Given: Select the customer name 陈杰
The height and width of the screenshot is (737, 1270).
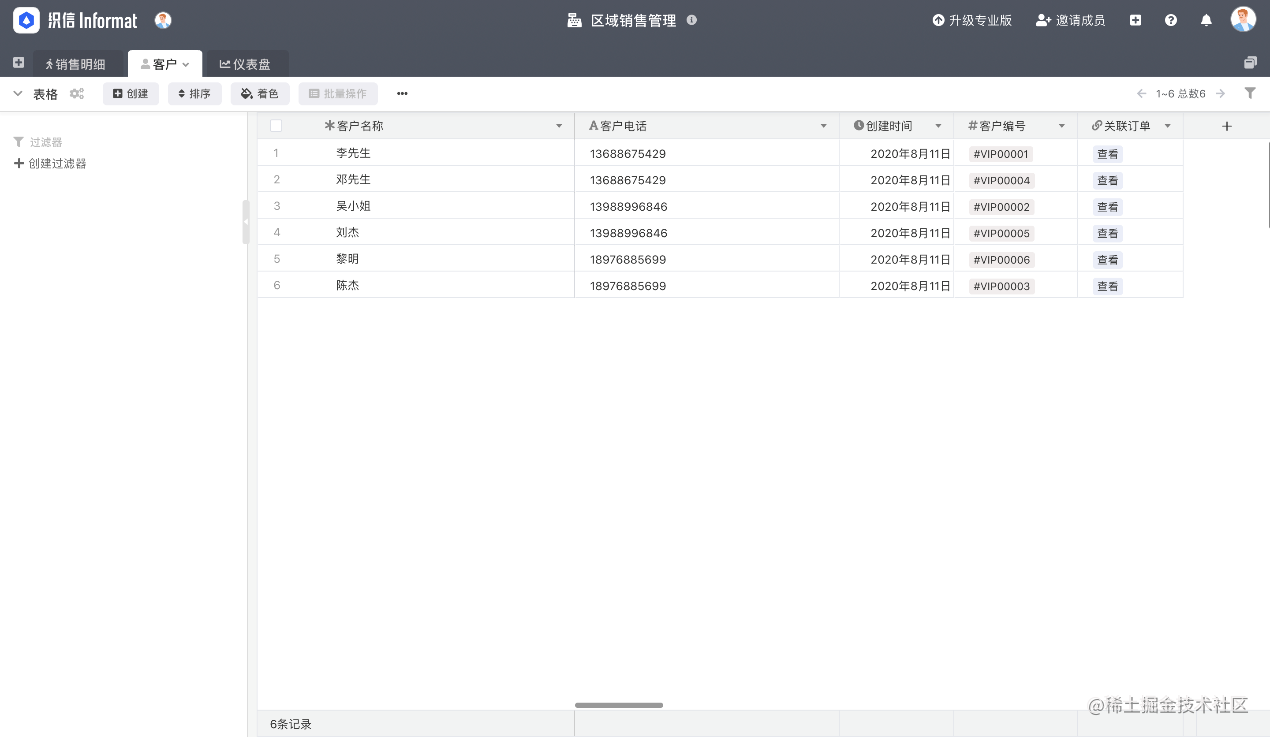Looking at the screenshot, I should [x=347, y=285].
